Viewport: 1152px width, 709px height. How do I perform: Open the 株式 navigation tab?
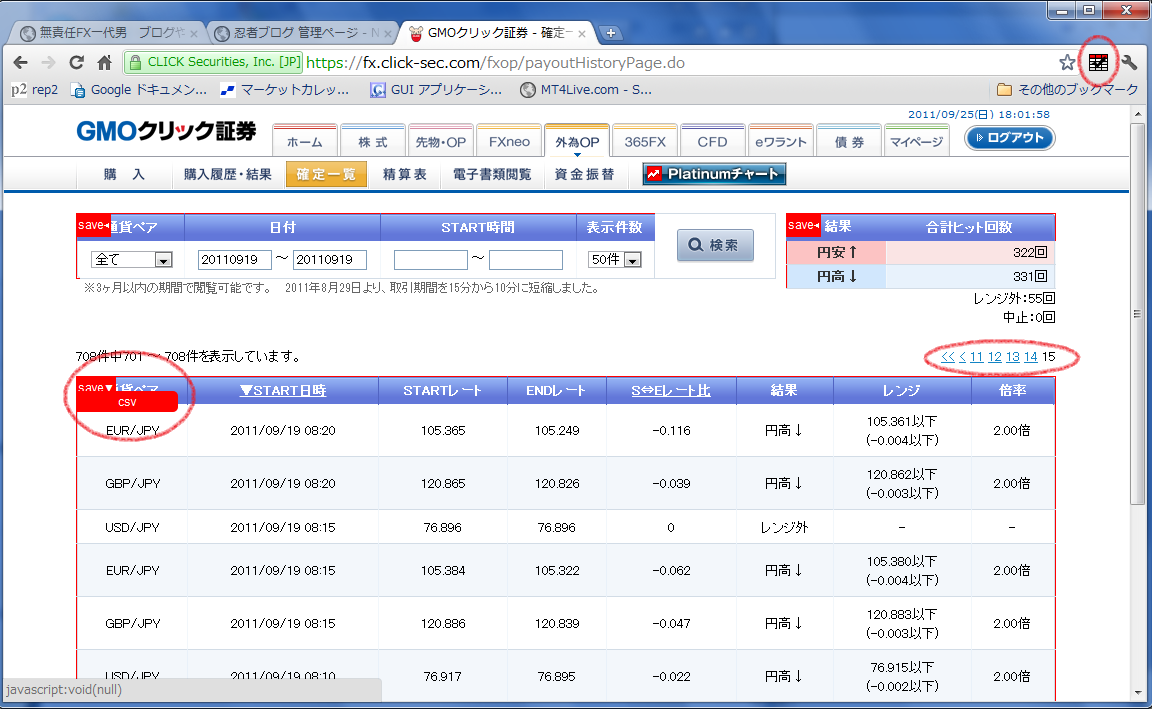tap(372, 141)
